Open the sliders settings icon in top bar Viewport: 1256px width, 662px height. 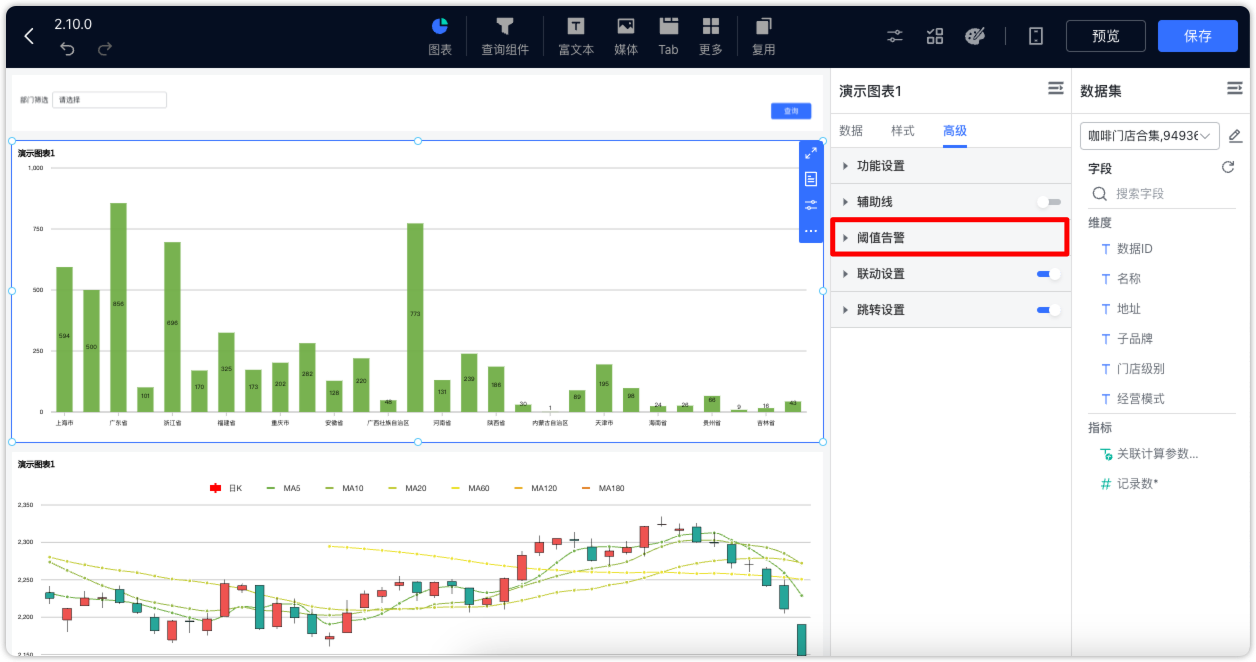895,36
